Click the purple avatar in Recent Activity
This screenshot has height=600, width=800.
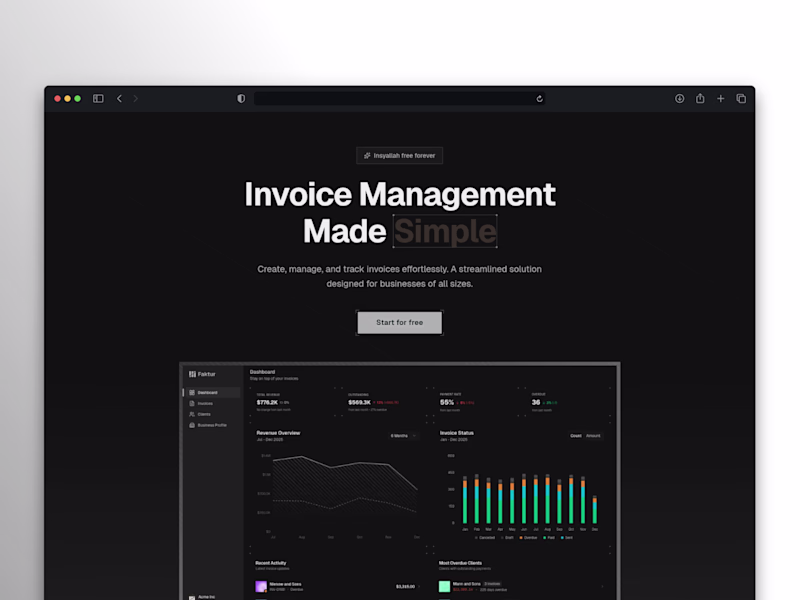(x=261, y=586)
